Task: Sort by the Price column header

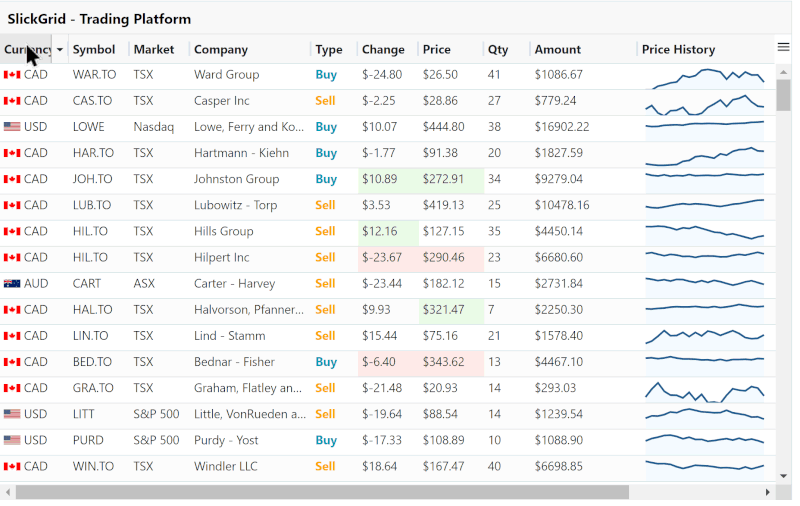Action: click(x=437, y=49)
